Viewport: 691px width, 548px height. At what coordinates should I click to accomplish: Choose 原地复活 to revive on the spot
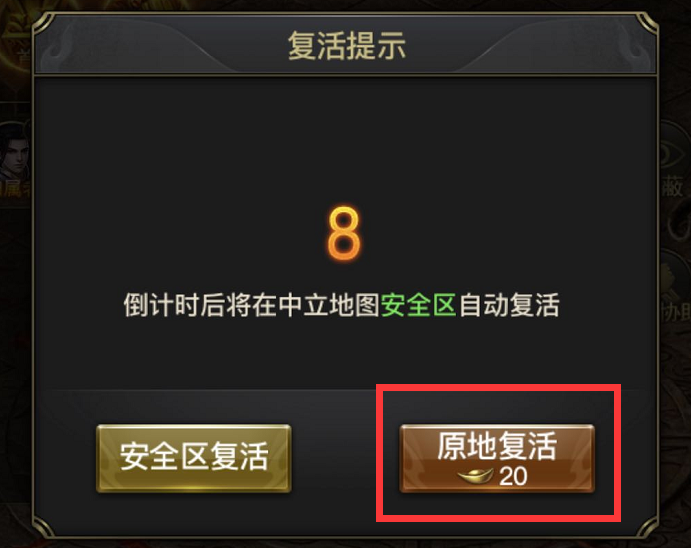(x=497, y=458)
